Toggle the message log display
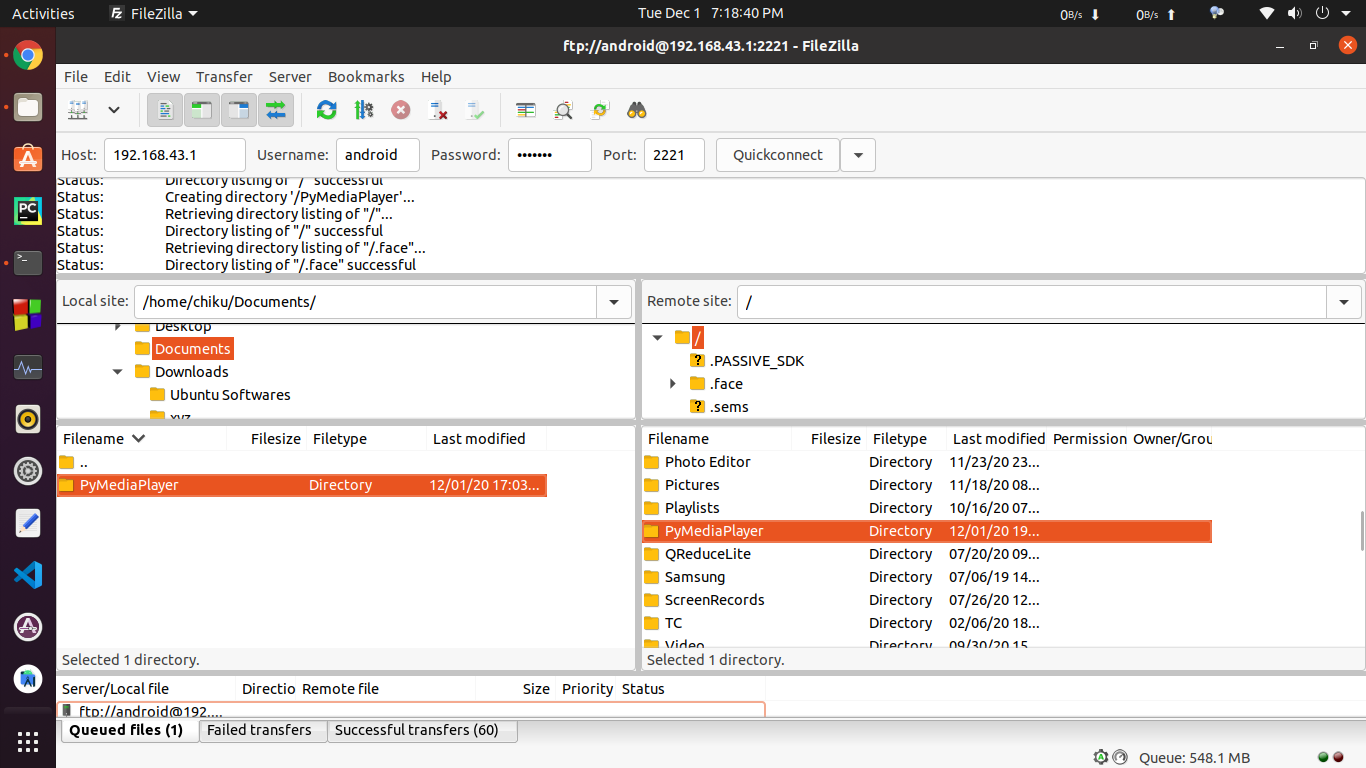 point(165,110)
